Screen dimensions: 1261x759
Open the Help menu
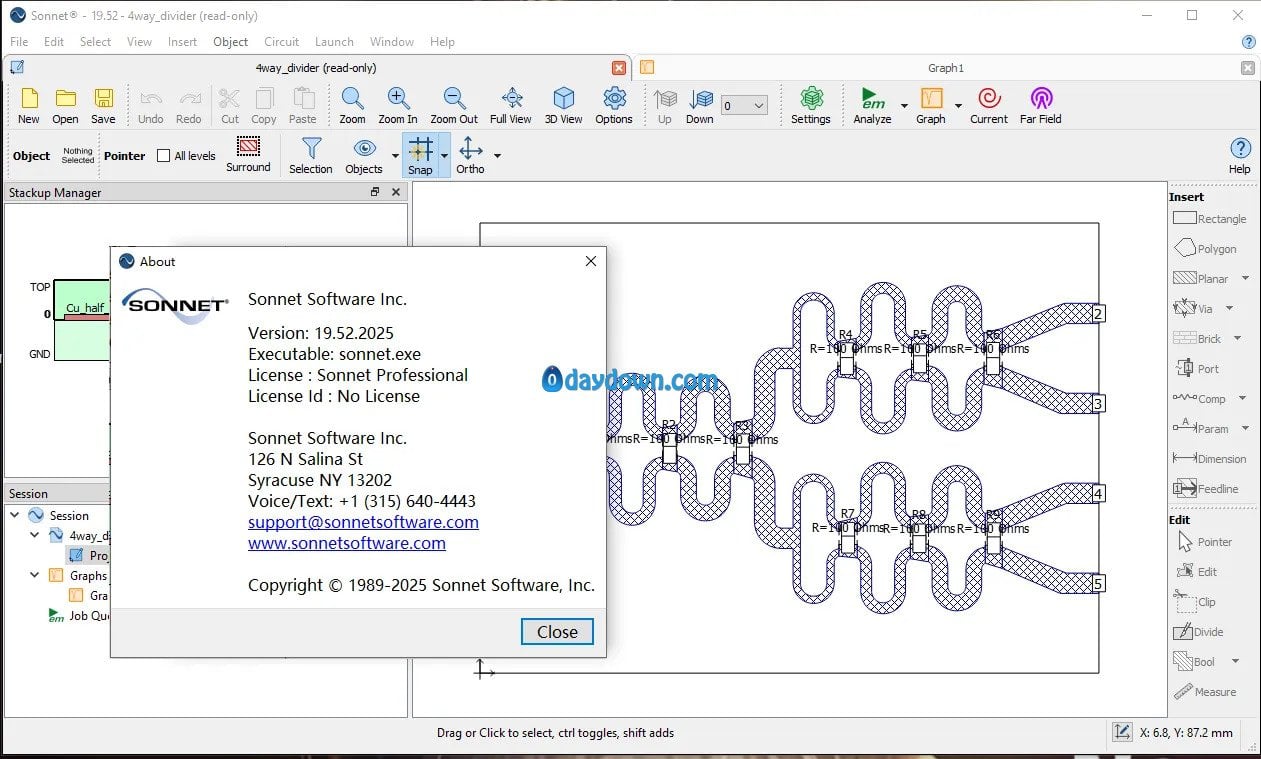(442, 42)
